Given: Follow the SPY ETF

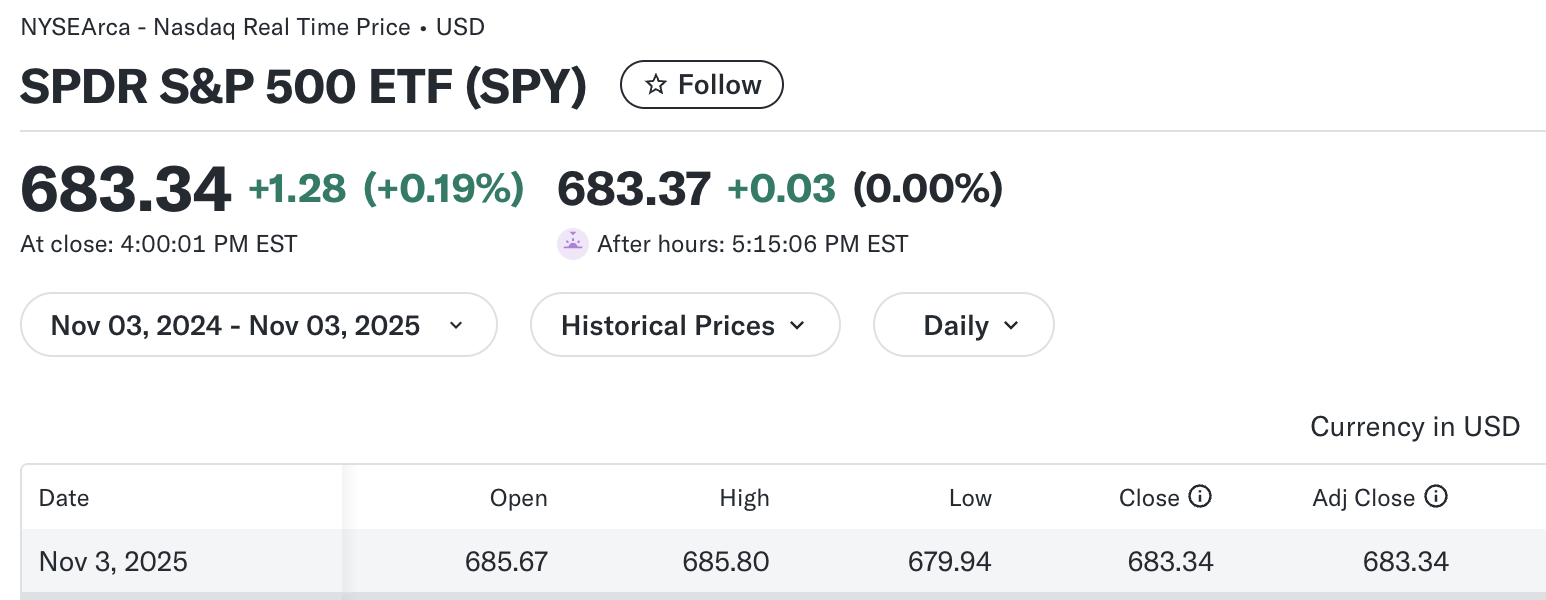Looking at the screenshot, I should click(x=702, y=85).
